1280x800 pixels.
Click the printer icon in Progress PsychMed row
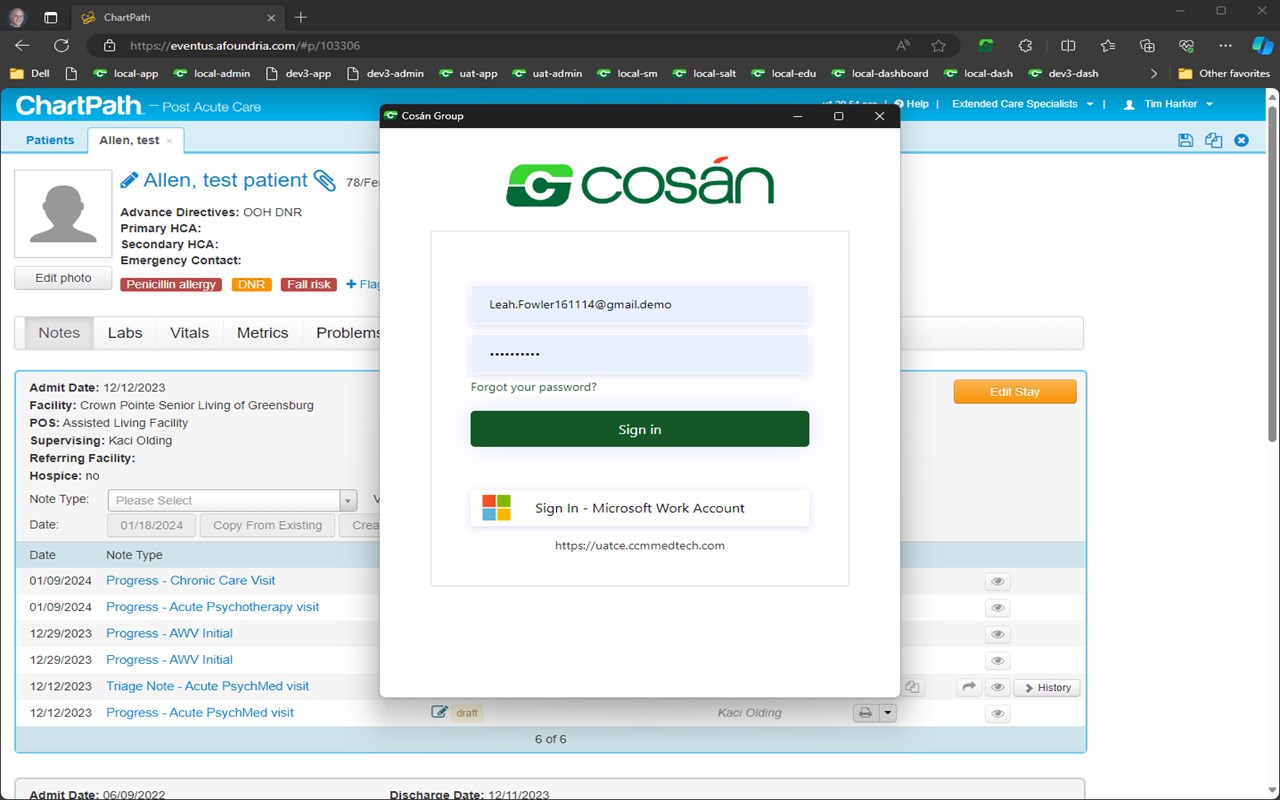[x=865, y=713]
